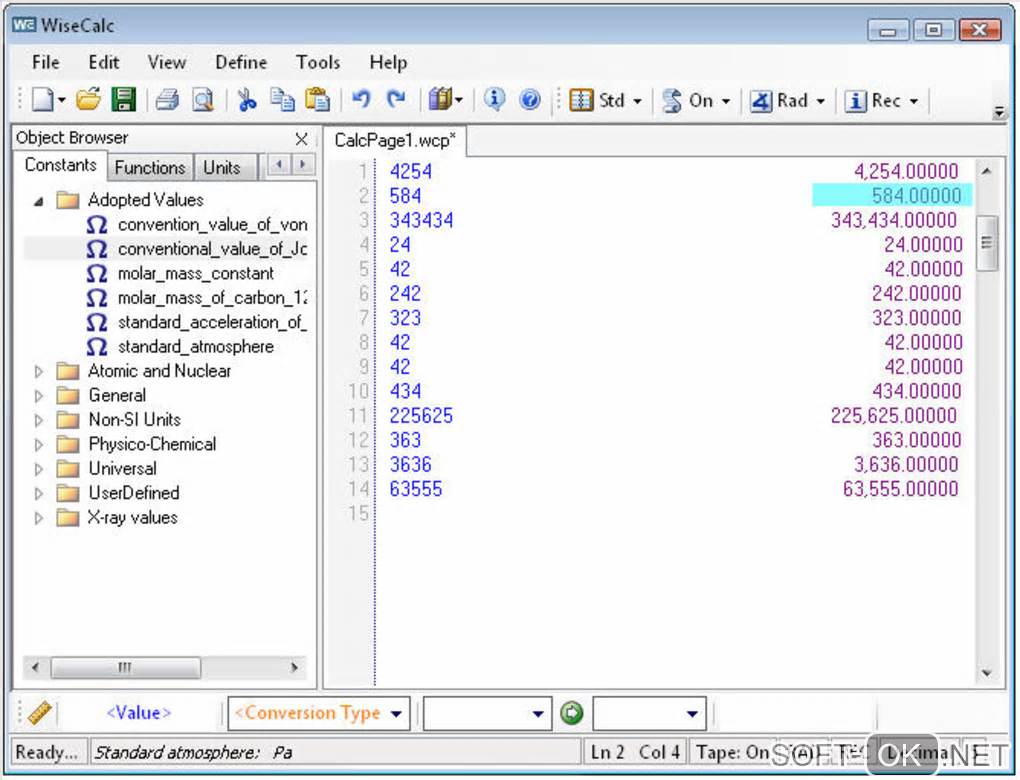Click the Cut scissors icon

click(x=247, y=100)
